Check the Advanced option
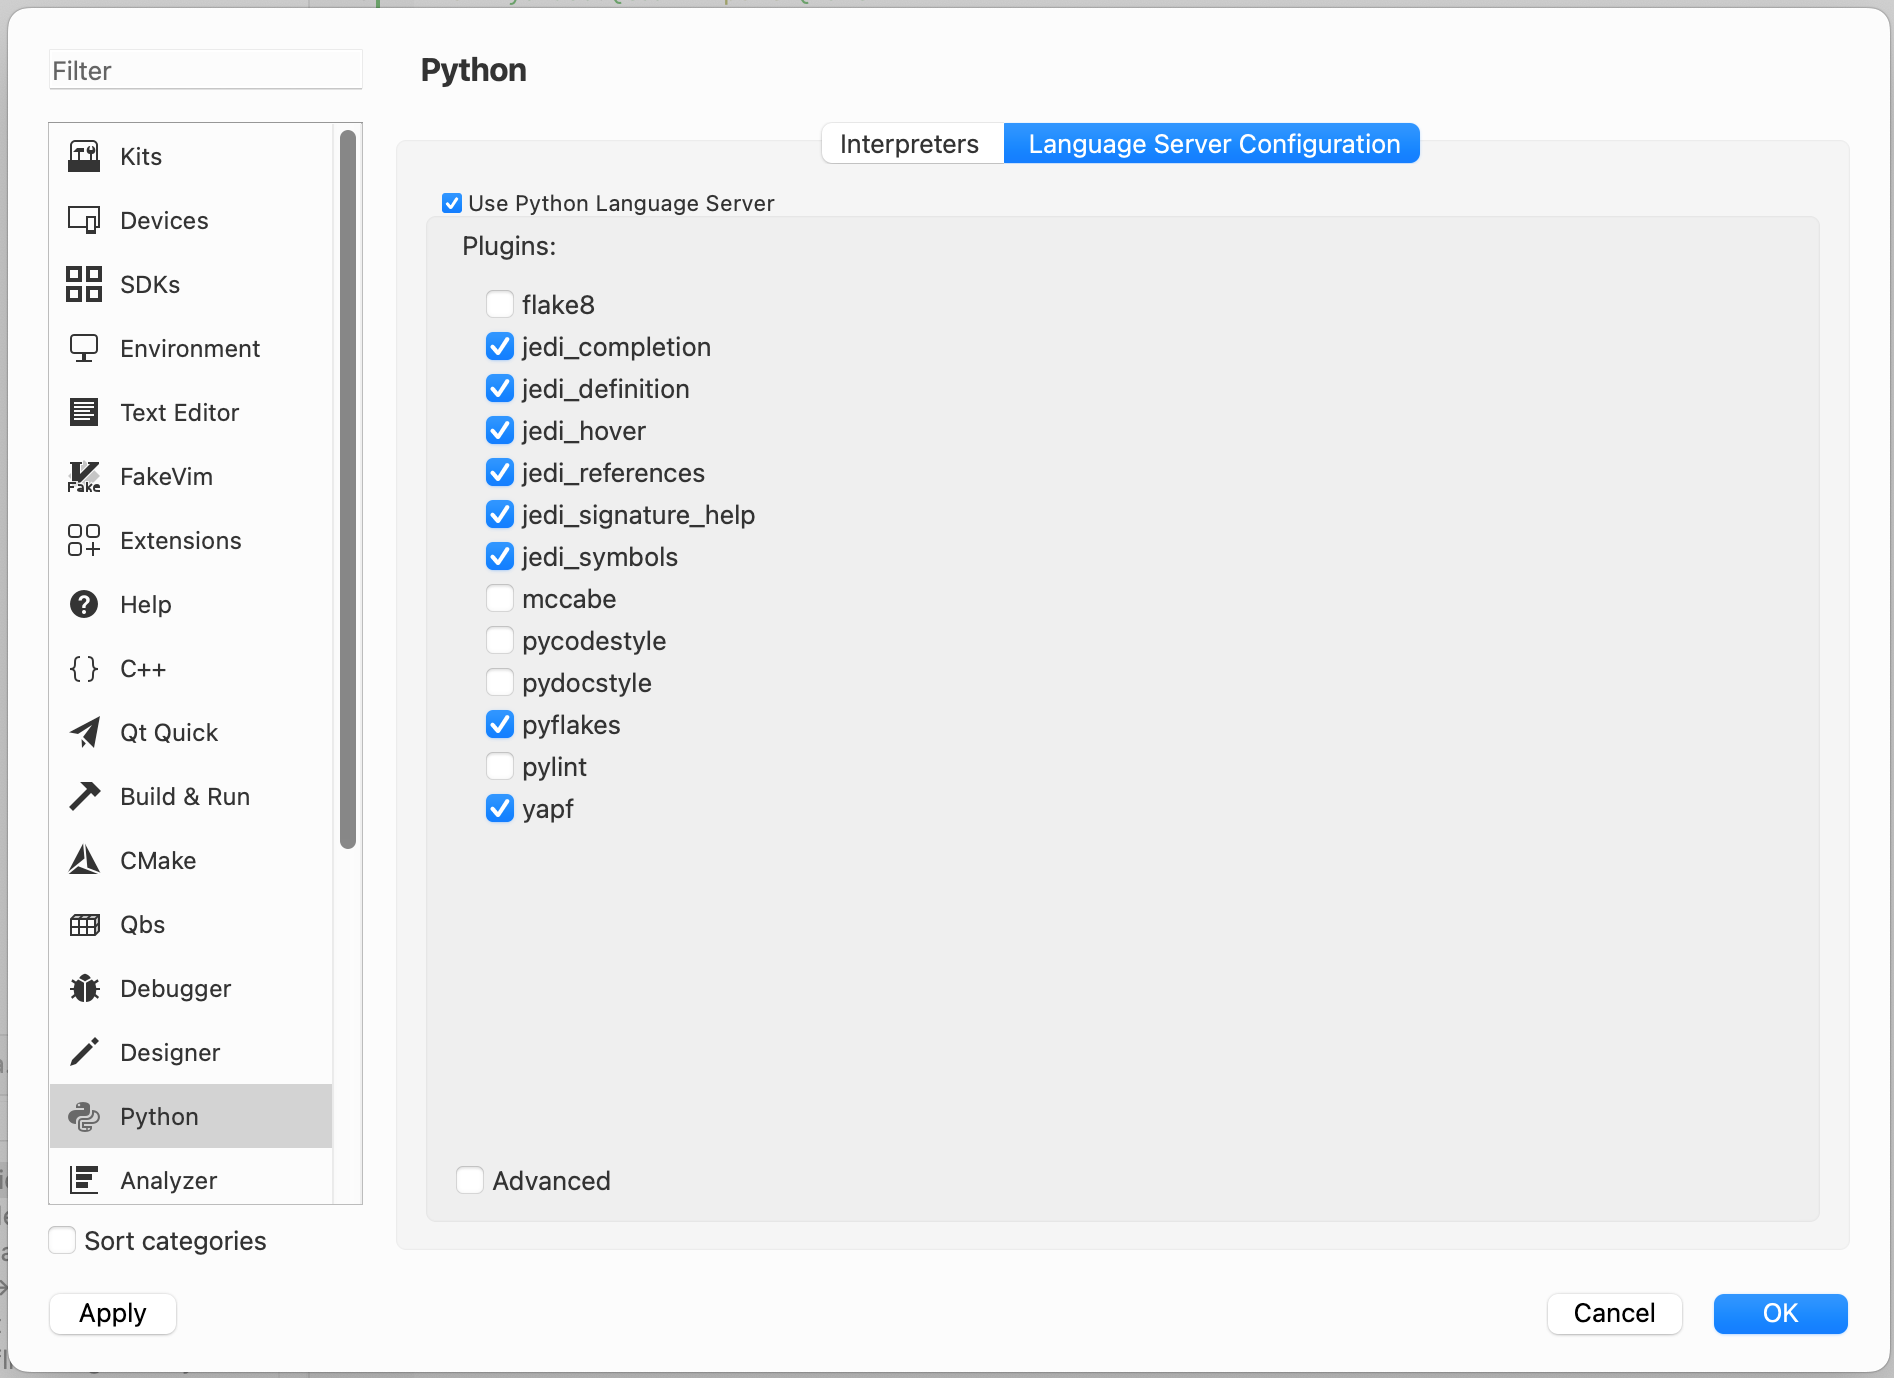 pyautogui.click(x=469, y=1180)
